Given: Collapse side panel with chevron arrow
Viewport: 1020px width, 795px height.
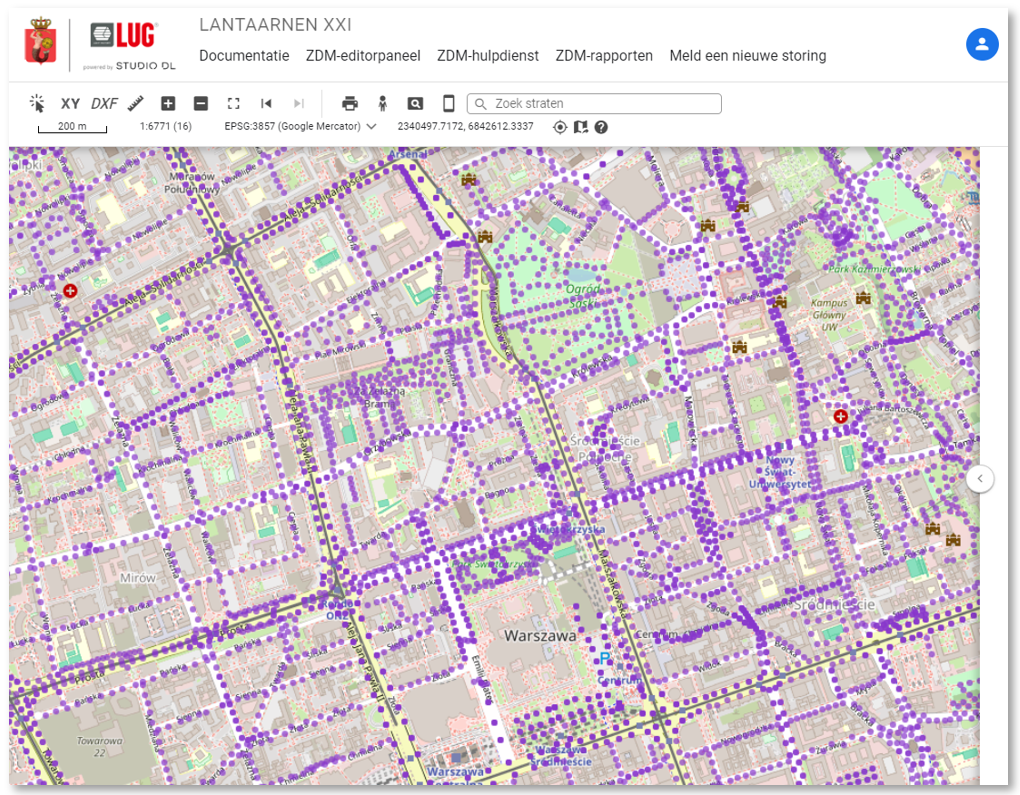Looking at the screenshot, I should point(980,479).
